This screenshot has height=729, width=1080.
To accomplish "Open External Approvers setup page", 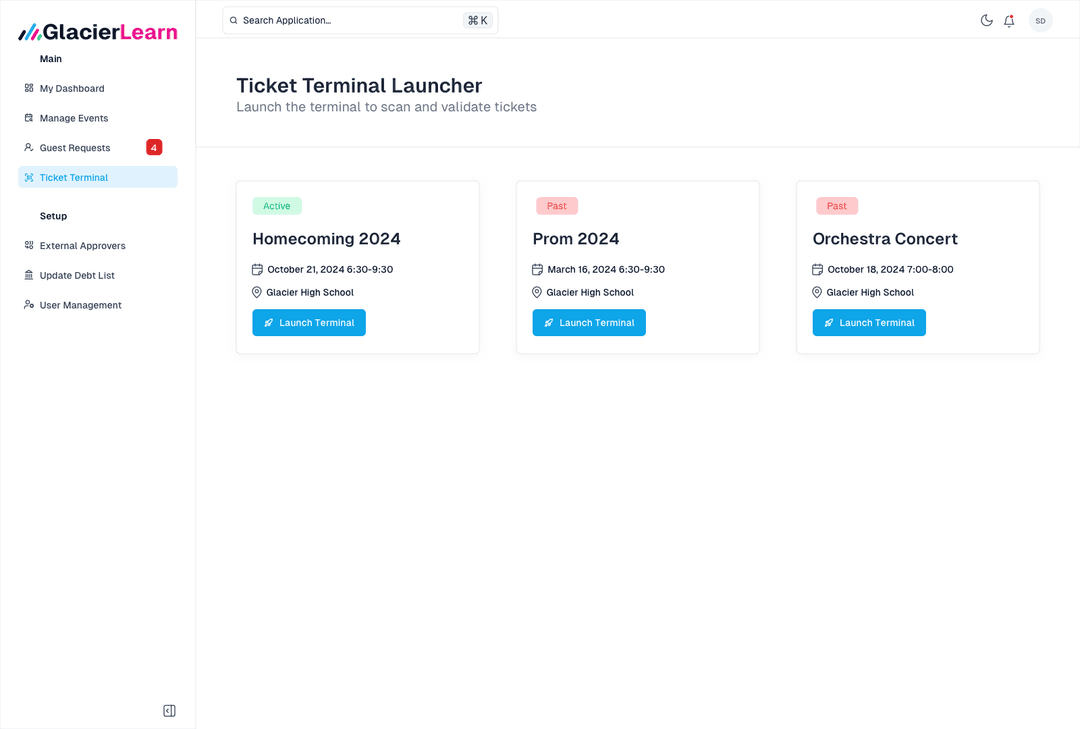I will tap(83, 246).
